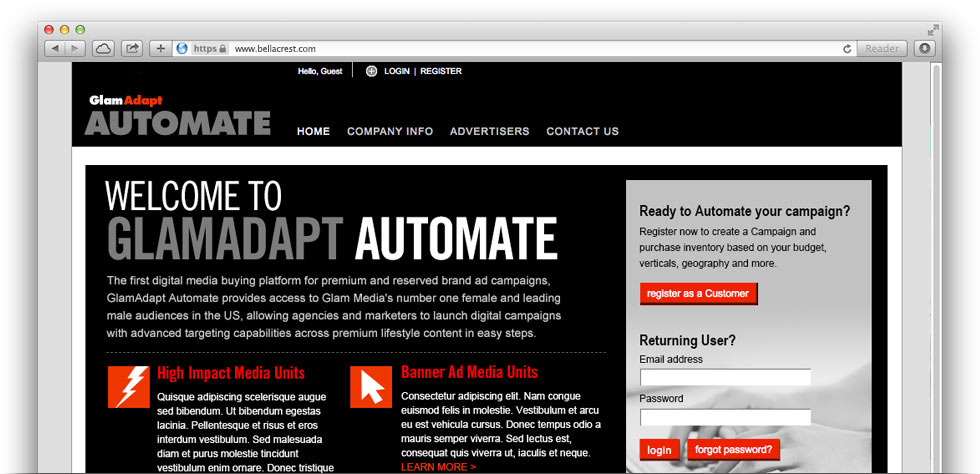Click the Hello, Guest greeting text

tap(320, 71)
